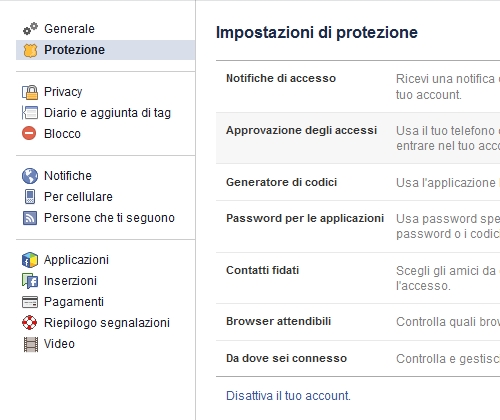
Task: Open Diario e aggiunta di tag settings
Action: pyautogui.click(x=106, y=113)
